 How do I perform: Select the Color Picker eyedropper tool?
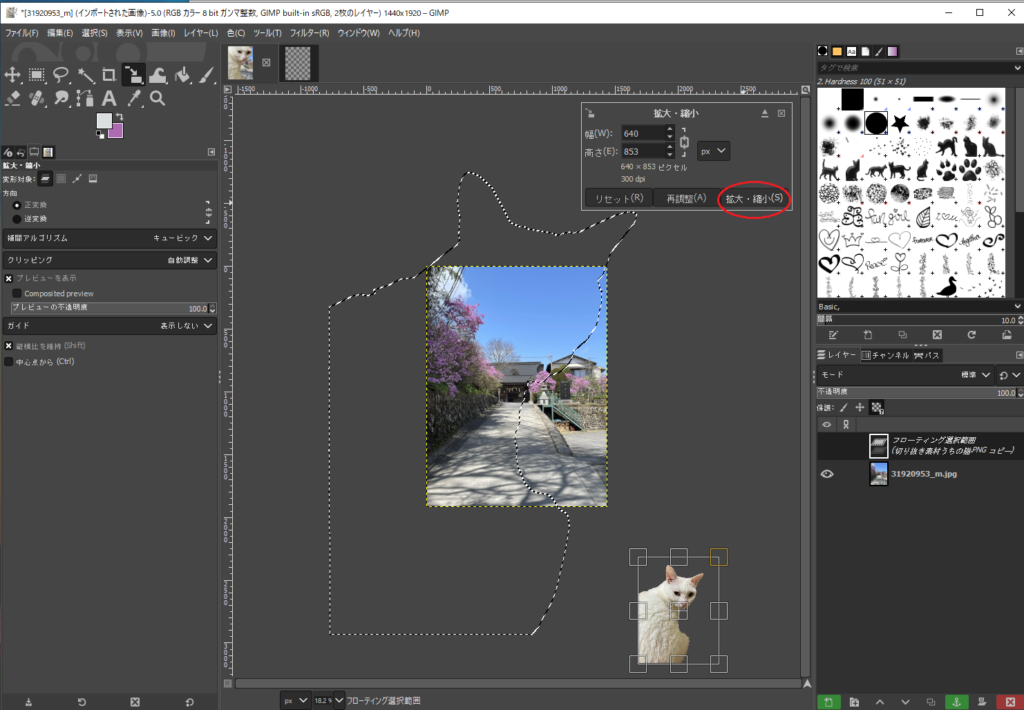[x=133, y=98]
